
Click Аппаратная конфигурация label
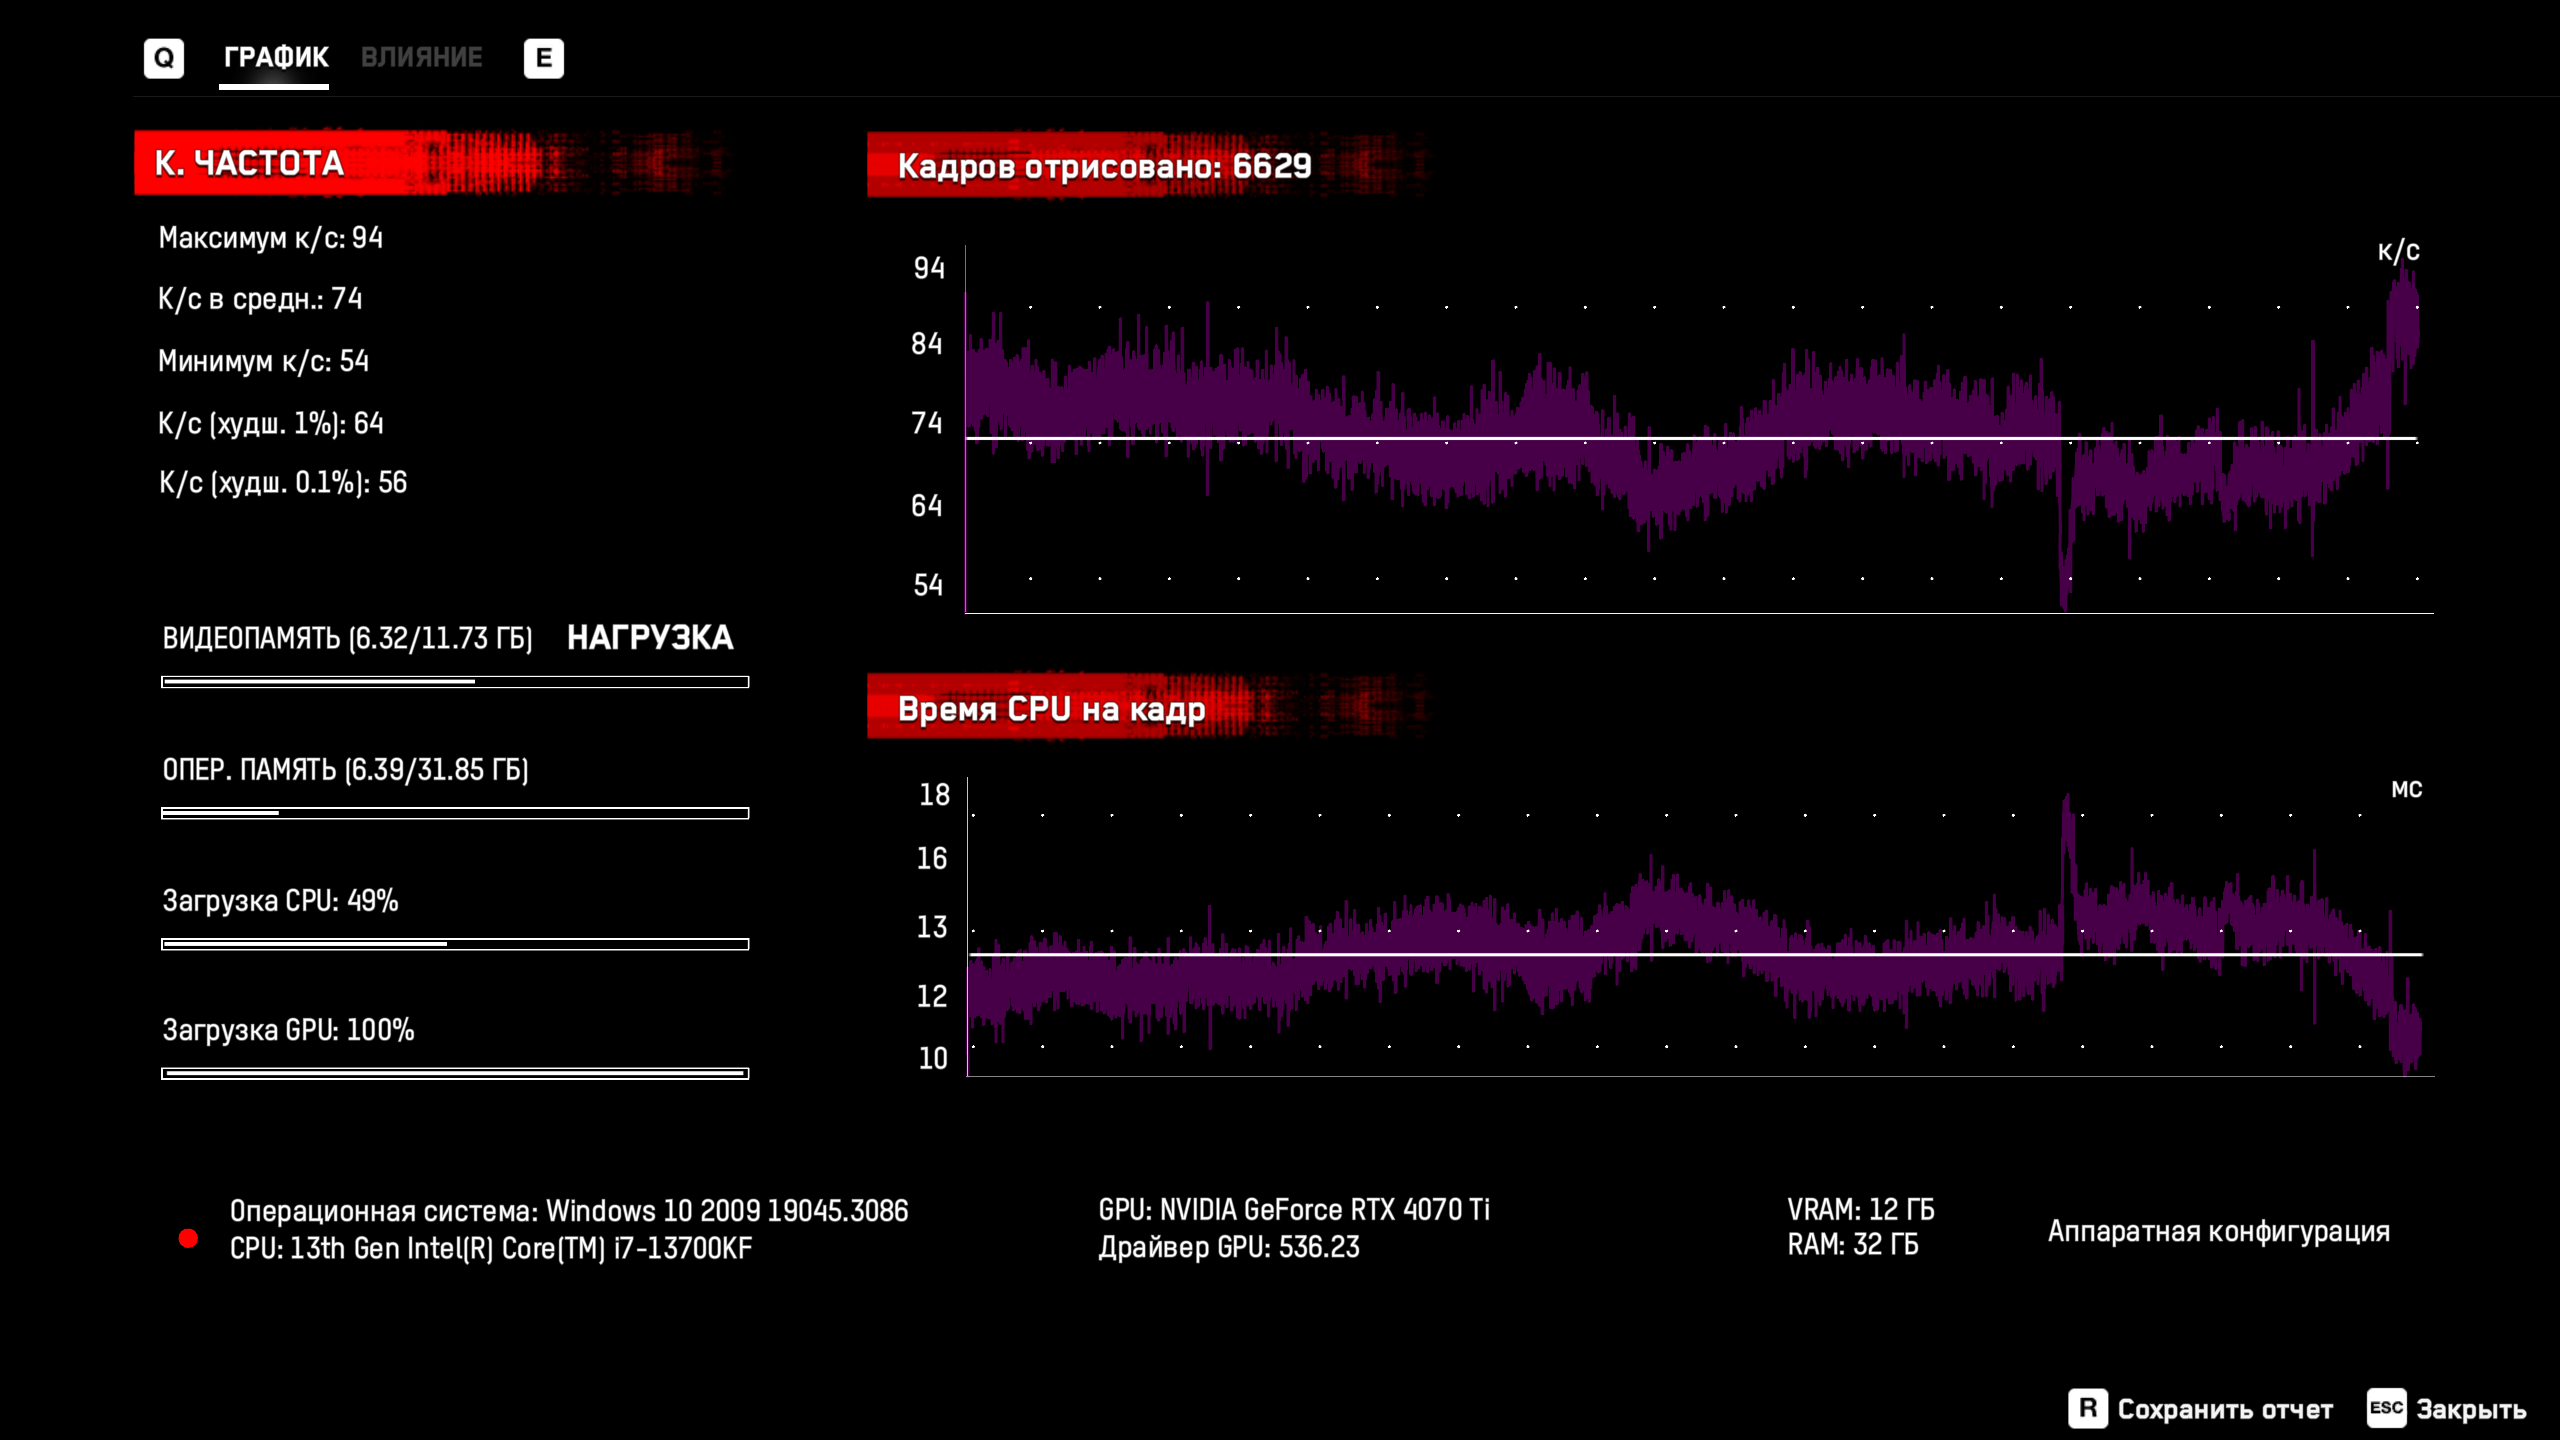[x=2218, y=1231]
